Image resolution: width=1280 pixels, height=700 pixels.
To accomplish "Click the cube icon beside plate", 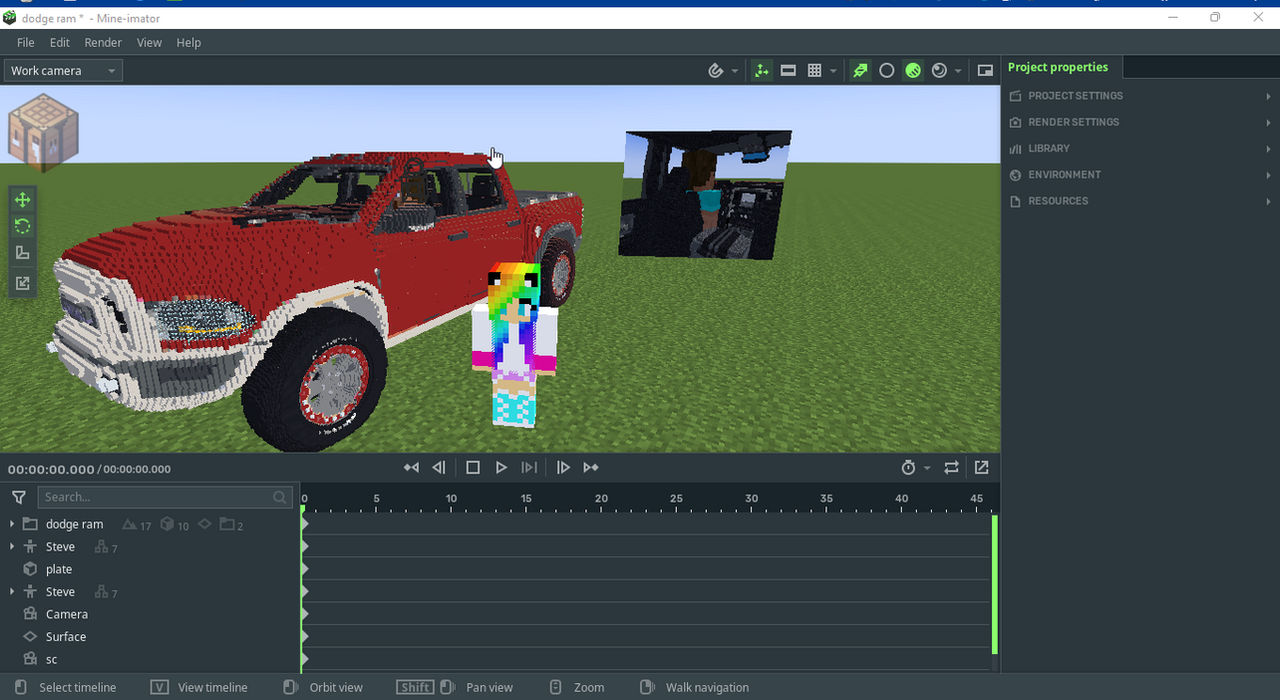I will pyautogui.click(x=30, y=569).
